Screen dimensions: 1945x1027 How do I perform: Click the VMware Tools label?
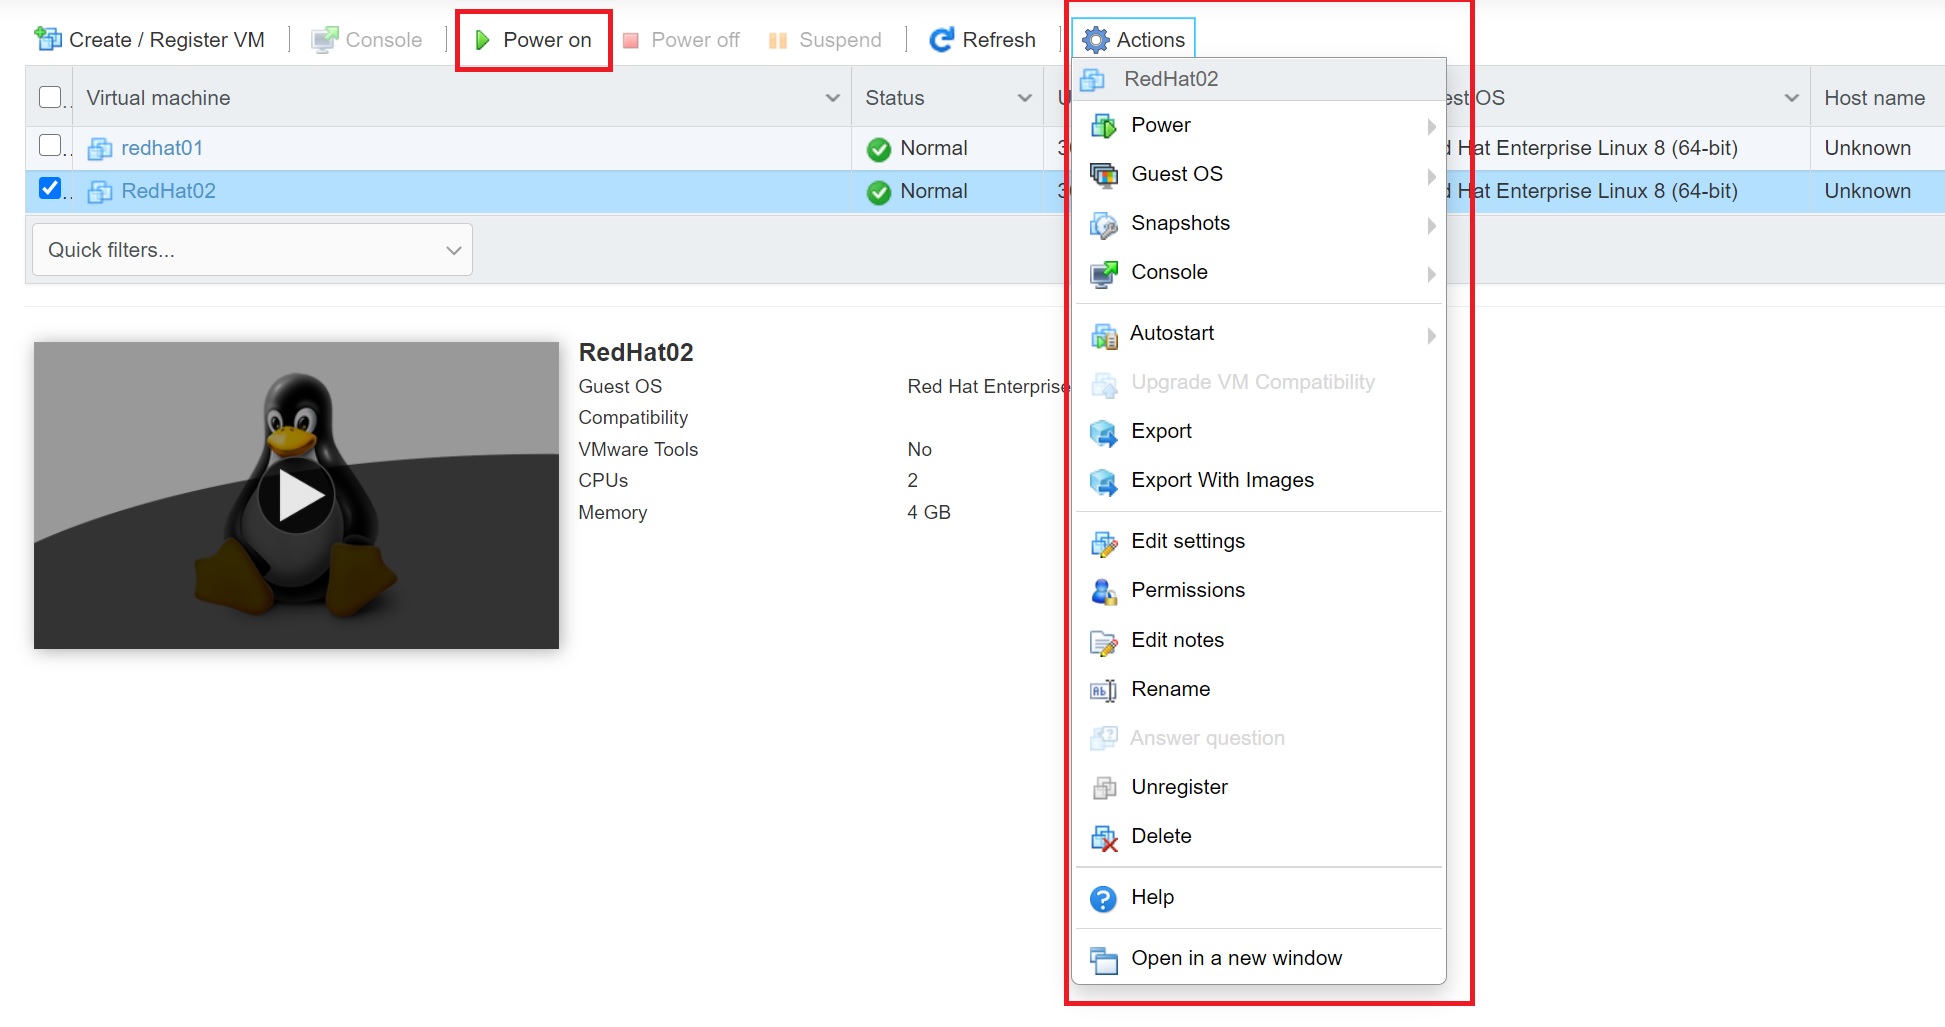tap(638, 449)
